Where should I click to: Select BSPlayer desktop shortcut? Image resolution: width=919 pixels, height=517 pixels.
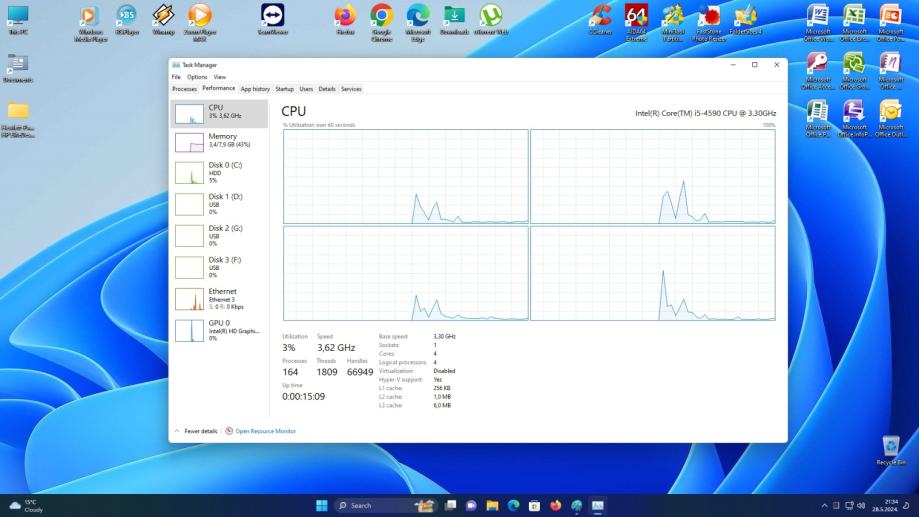(127, 20)
